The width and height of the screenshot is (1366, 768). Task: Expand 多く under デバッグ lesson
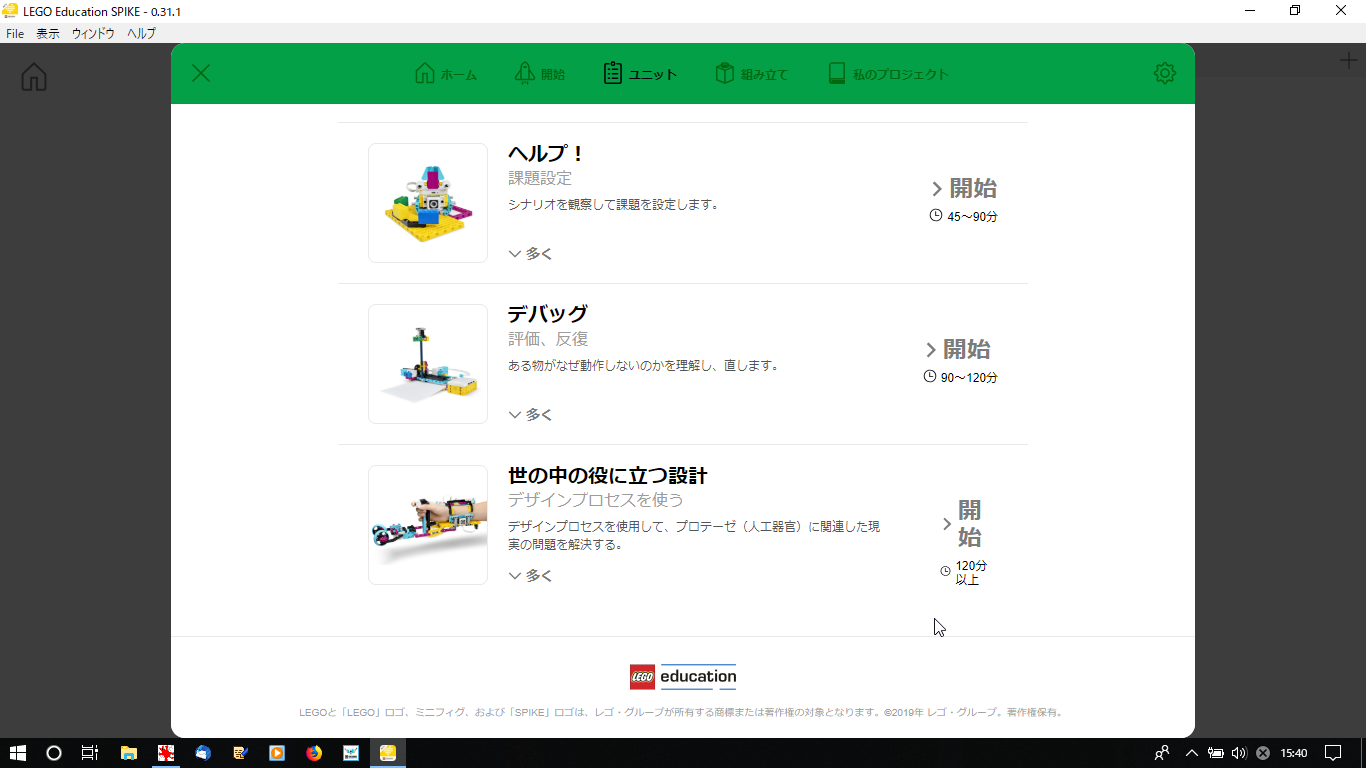[530, 415]
